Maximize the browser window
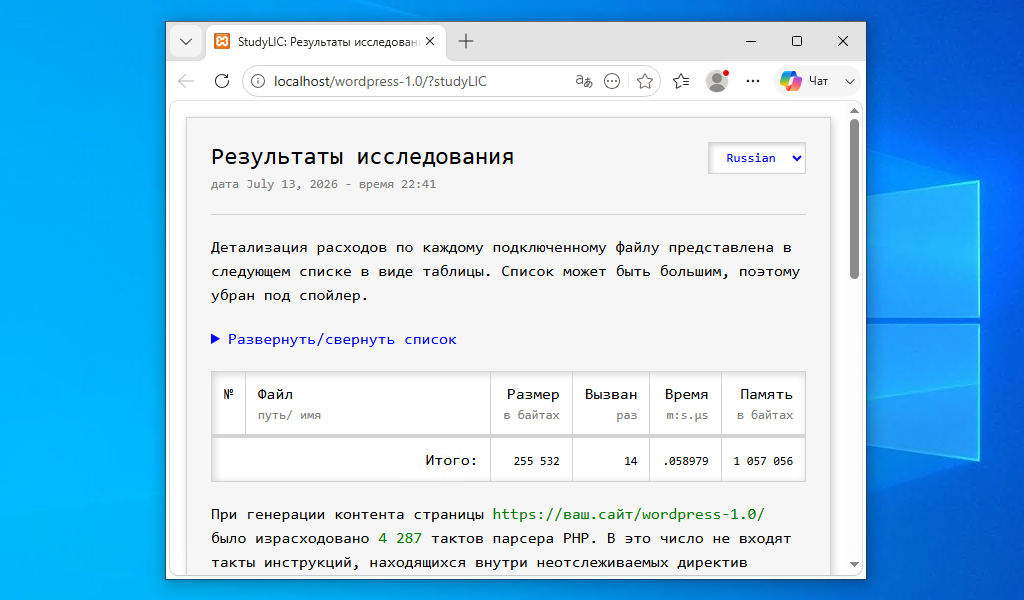Viewport: 1024px width, 600px height. (x=797, y=41)
